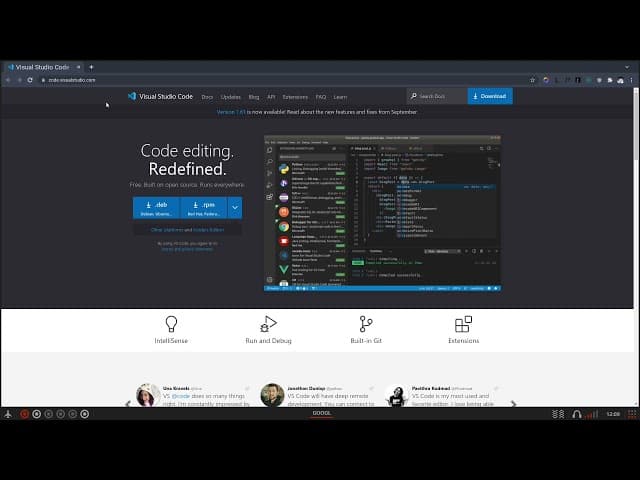Show next testimonial with the right arrow
This screenshot has width=640, height=480.
[514, 403]
